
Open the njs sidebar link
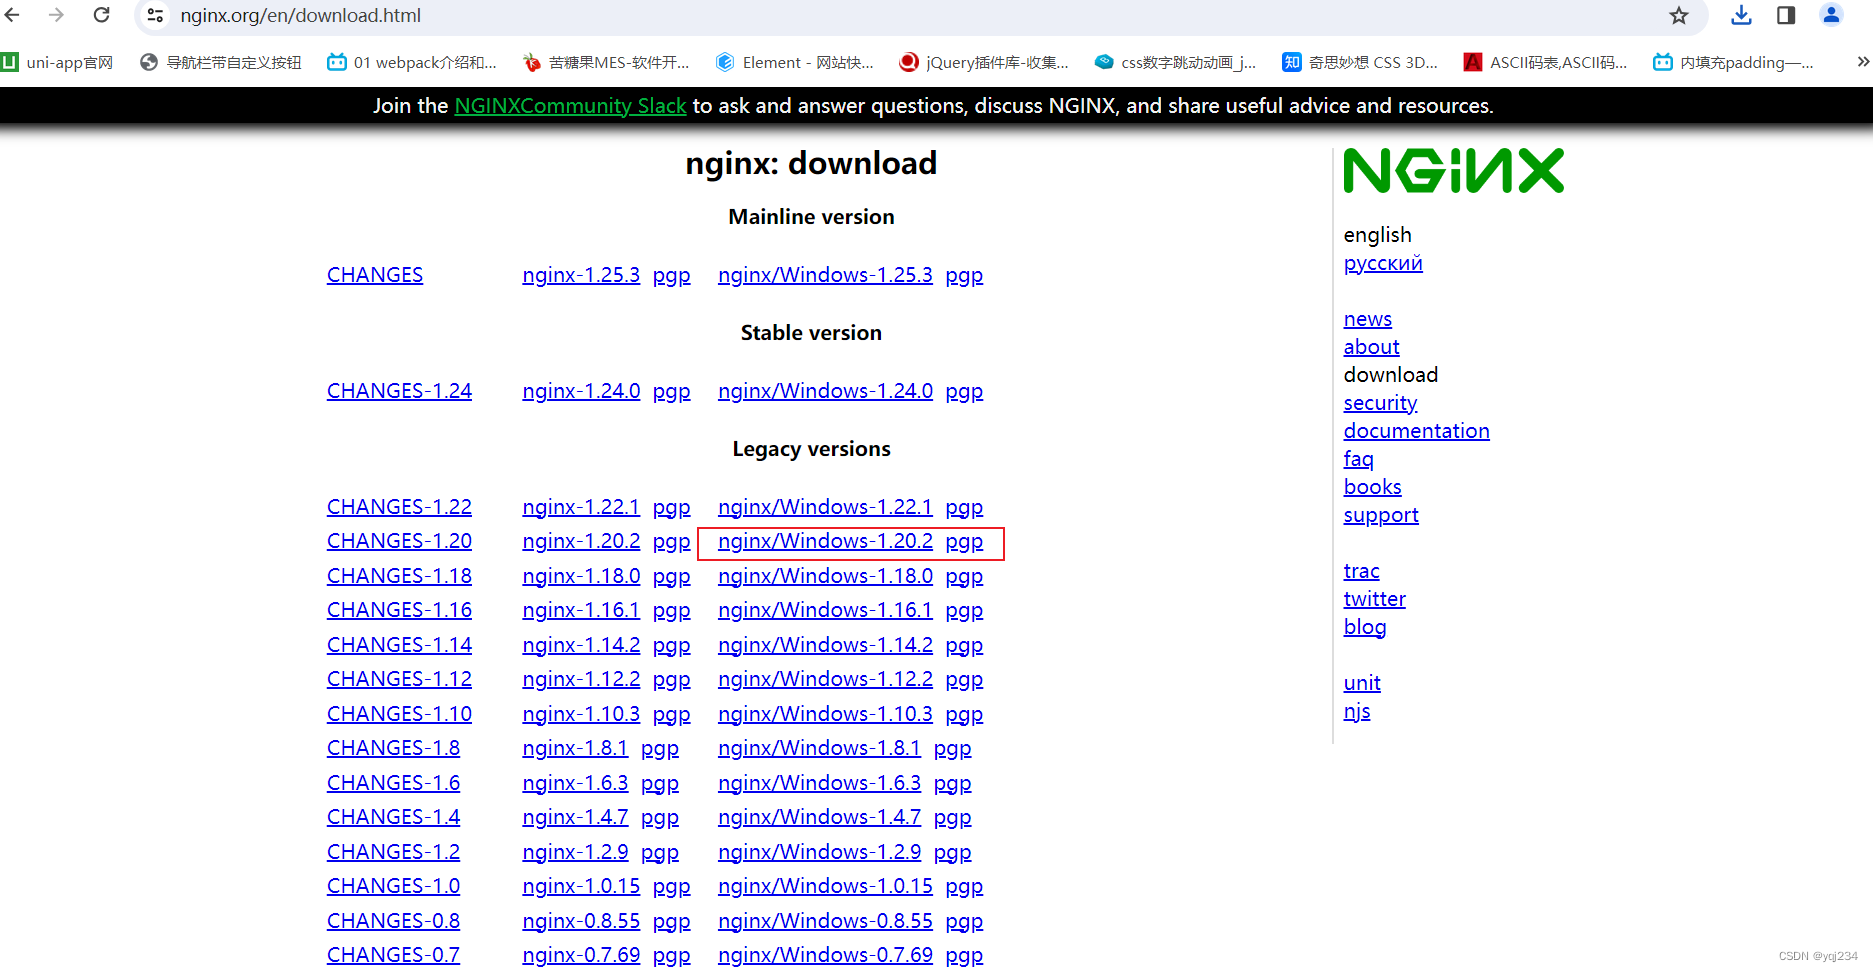coord(1357,711)
